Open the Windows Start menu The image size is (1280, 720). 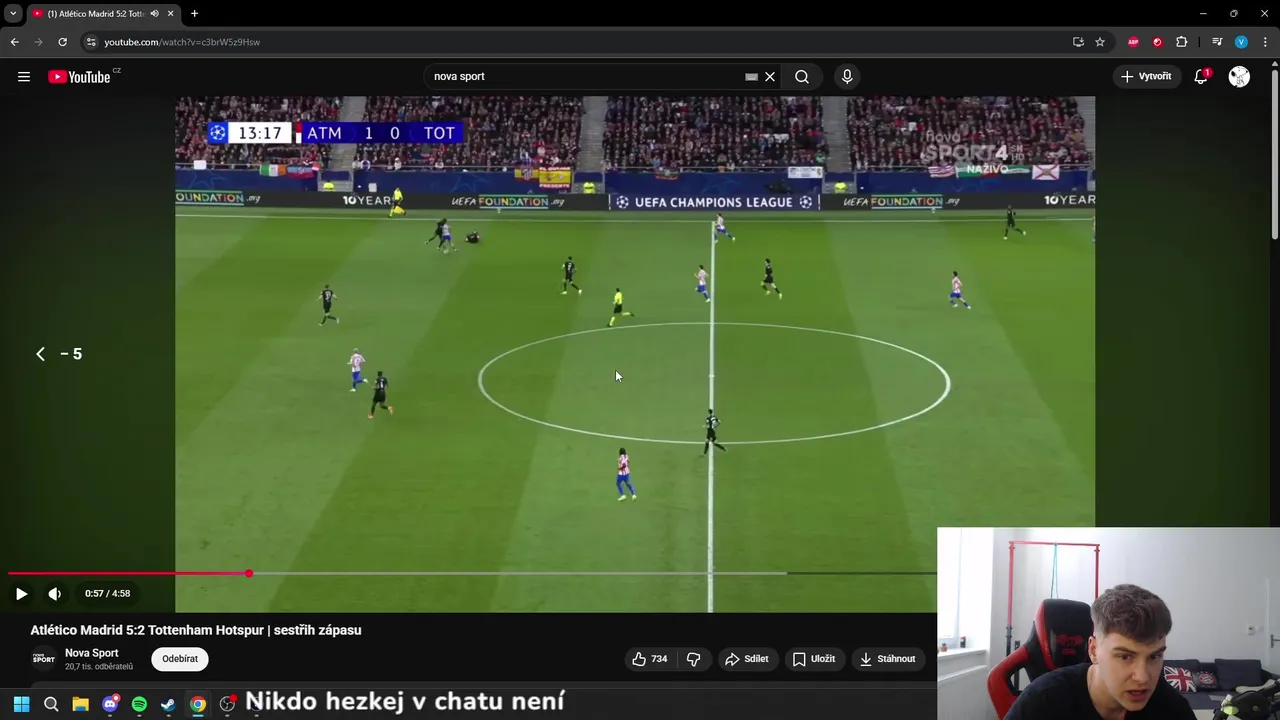click(21, 704)
